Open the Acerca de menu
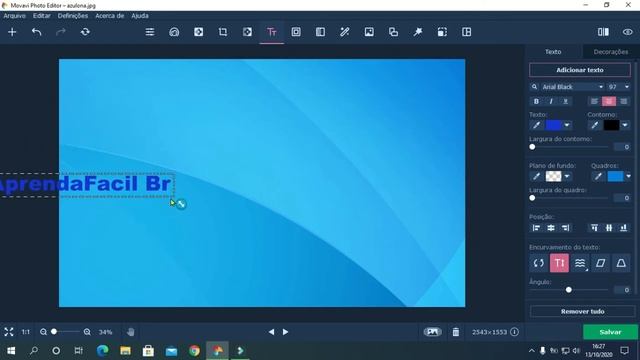Viewport: 640px width, 360px height. pyautogui.click(x=109, y=16)
